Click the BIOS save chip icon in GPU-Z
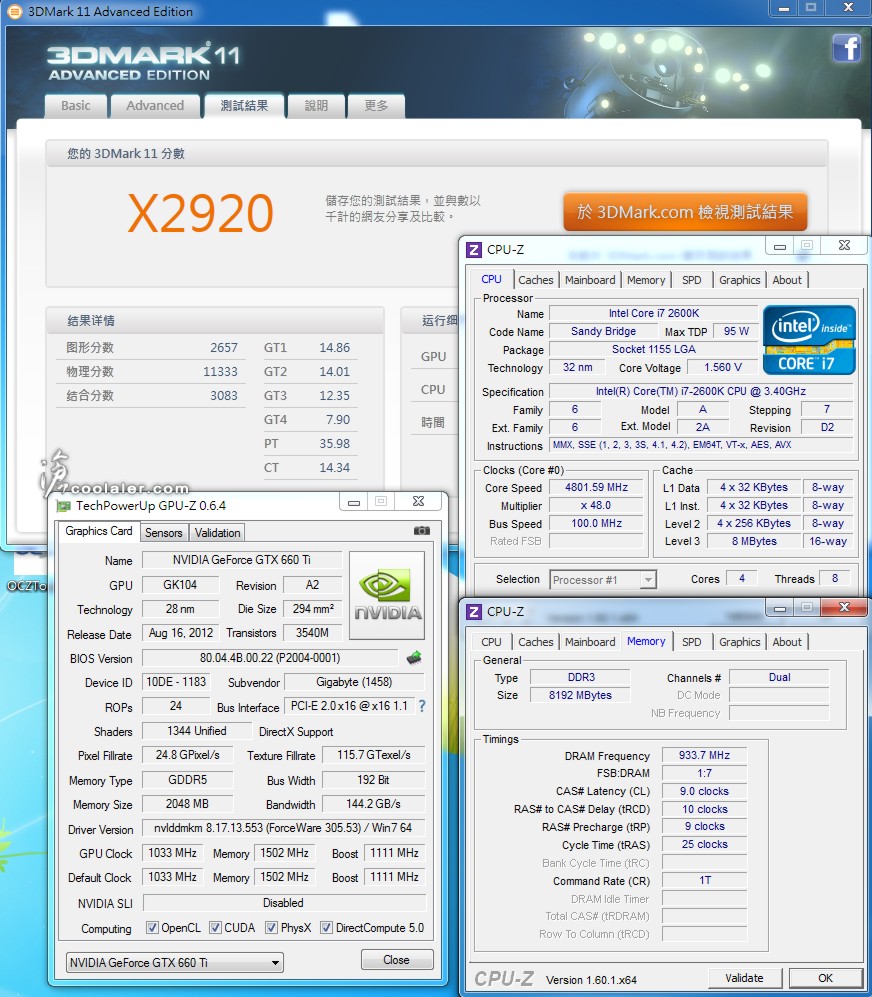 point(414,657)
